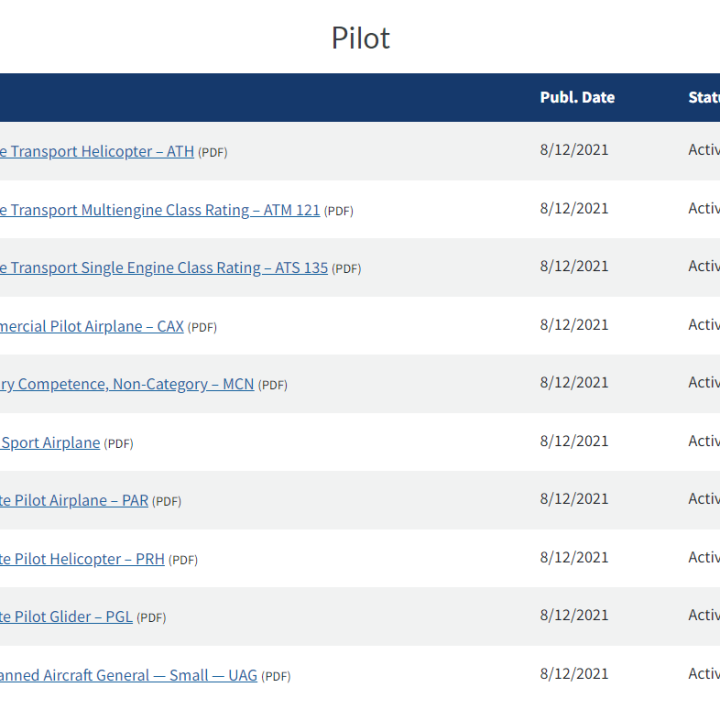
Task: Open Aircraft General — Small — UAG link
Action: pos(129,675)
